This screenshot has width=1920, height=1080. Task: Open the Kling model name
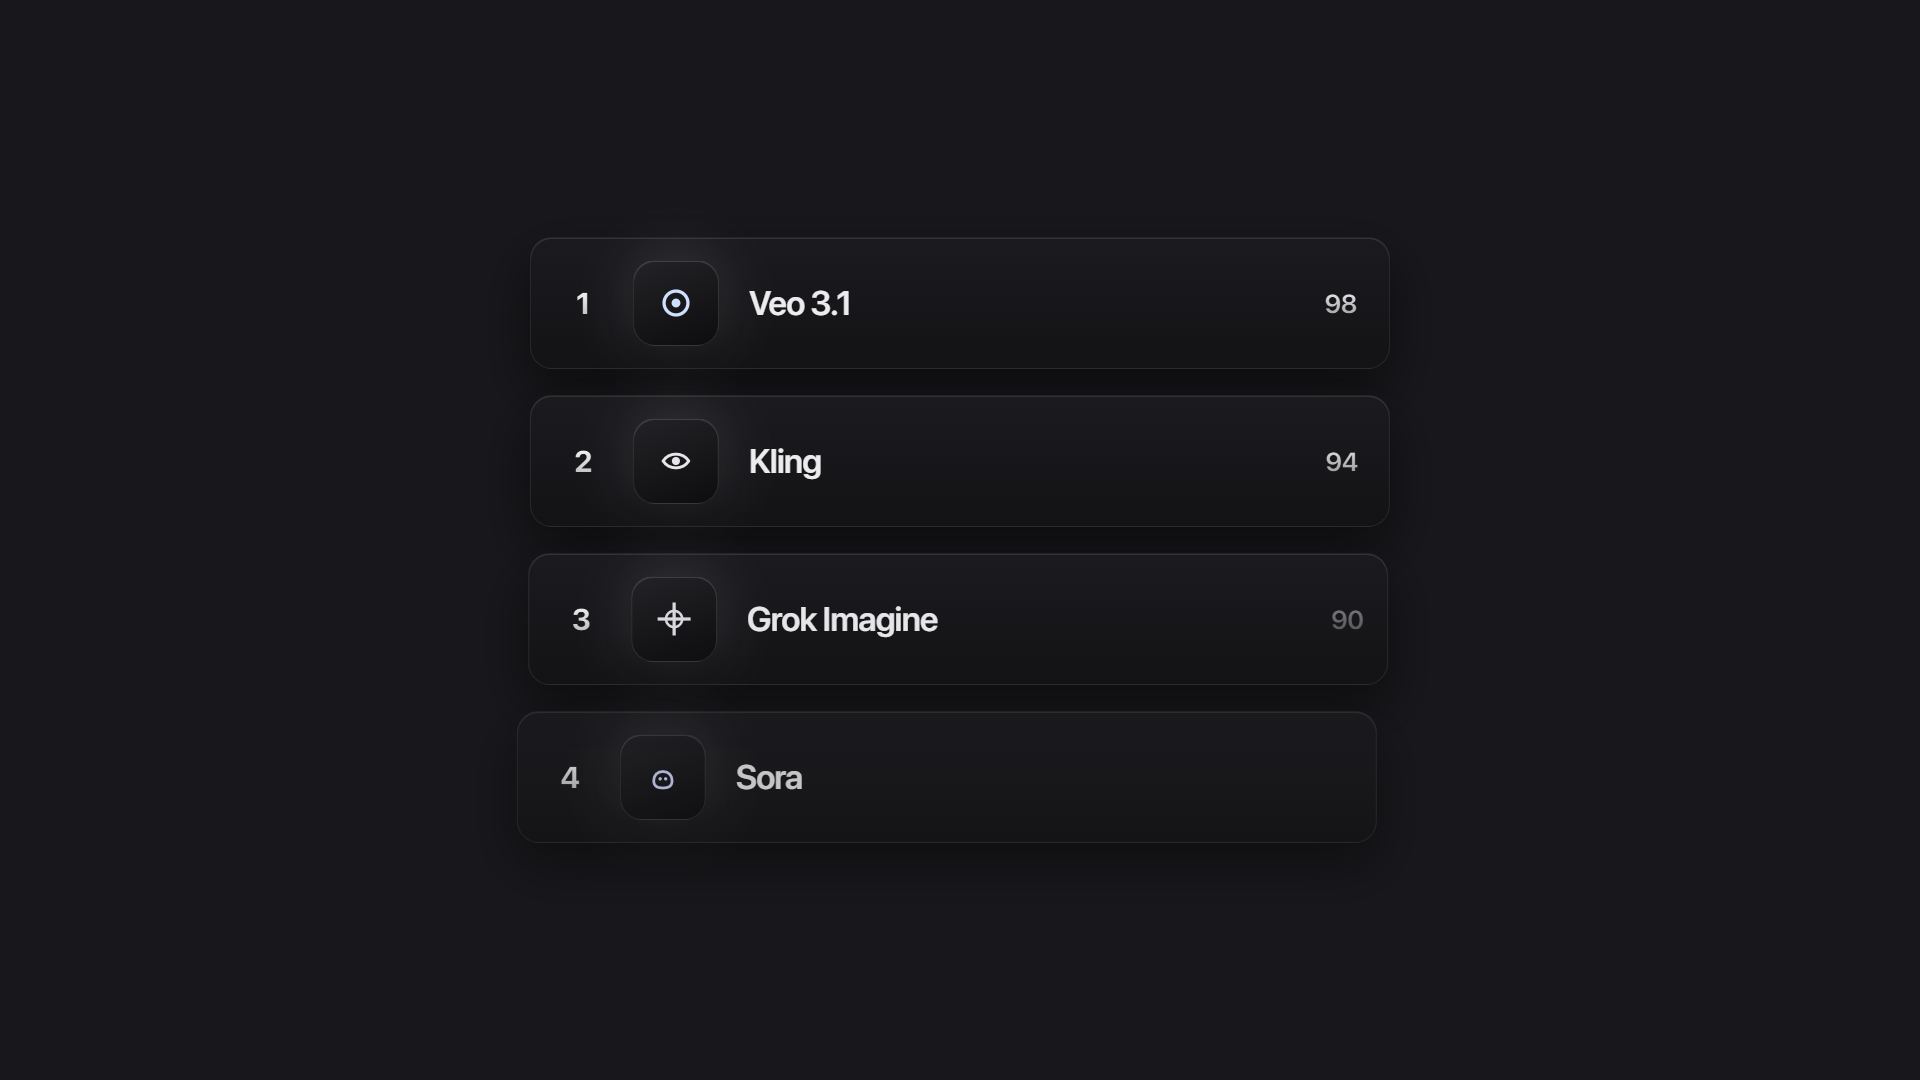(x=785, y=462)
